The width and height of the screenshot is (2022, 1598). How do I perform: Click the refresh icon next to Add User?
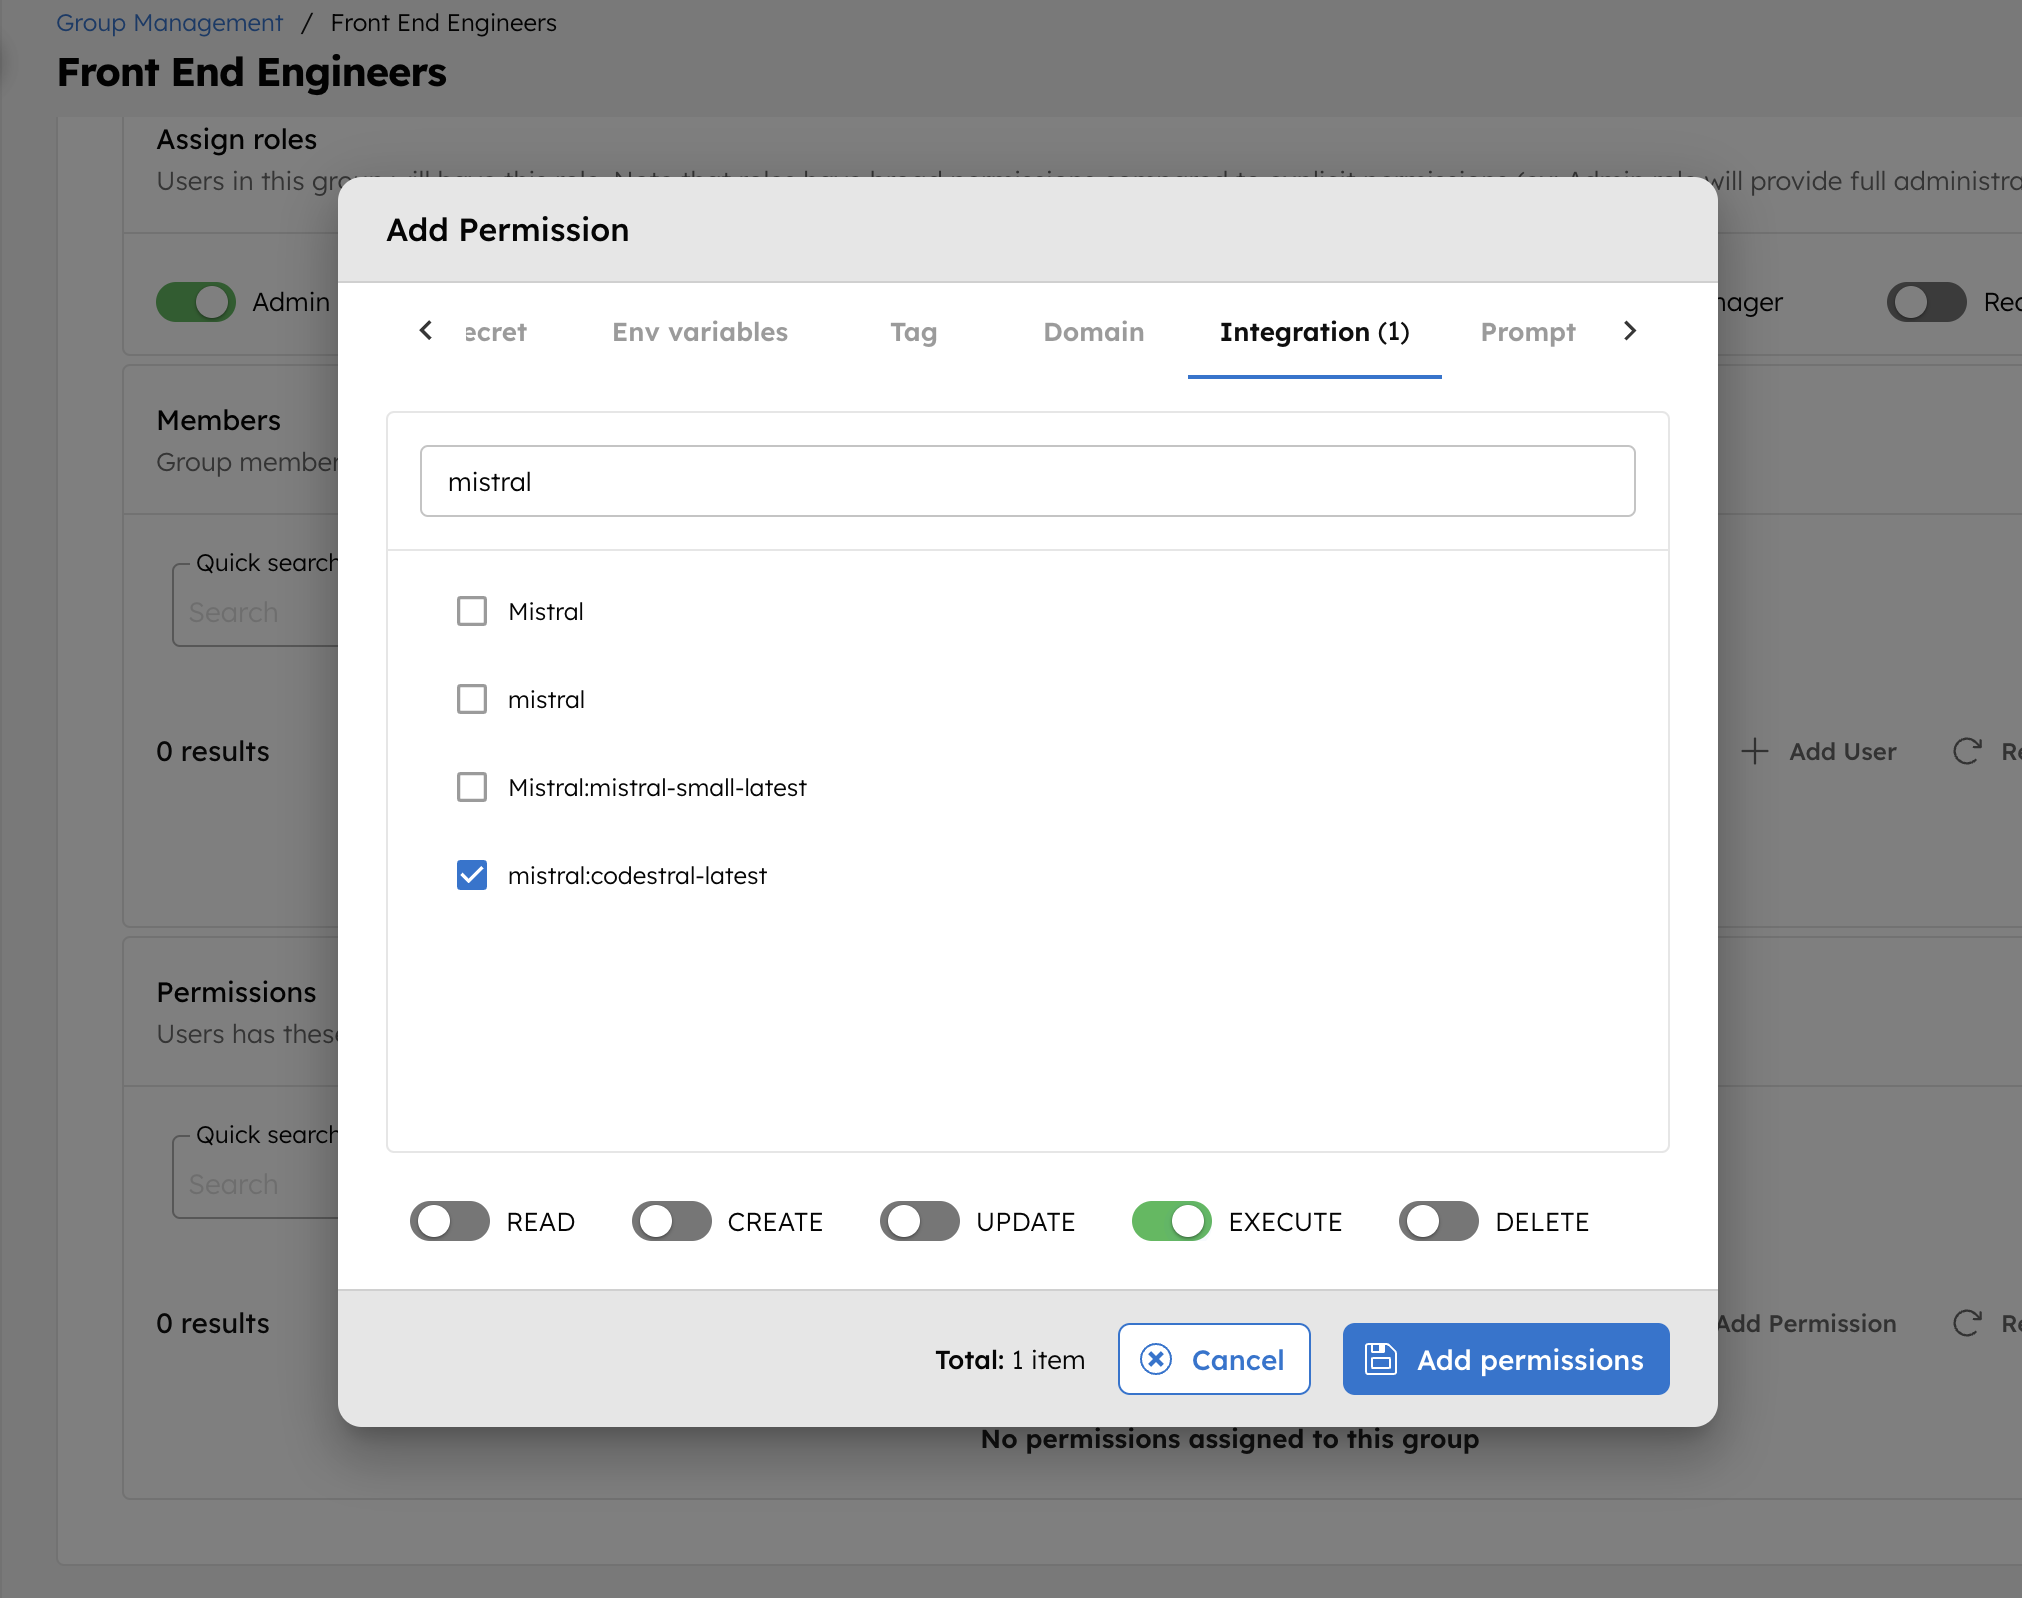click(1967, 751)
